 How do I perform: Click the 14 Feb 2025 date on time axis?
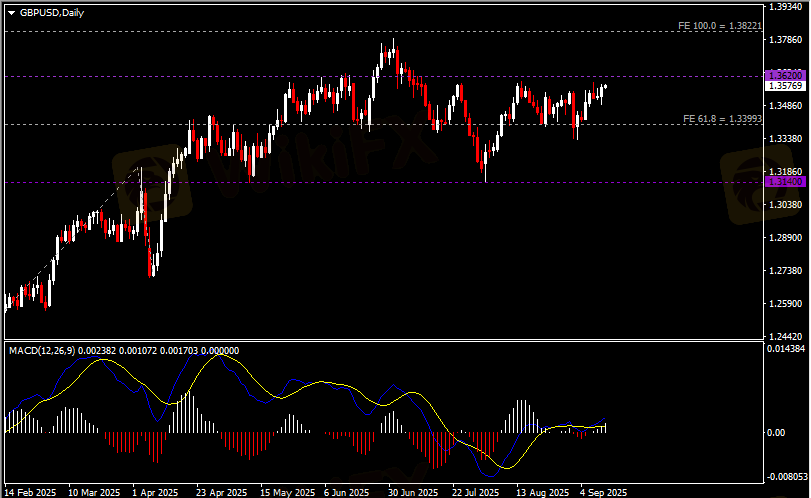tap(31, 492)
